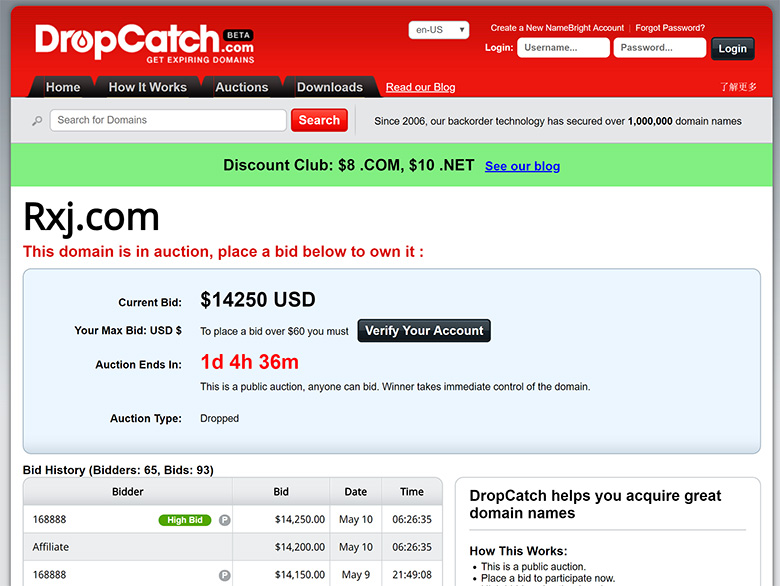Viewport: 780px width, 586px height.
Task: Click the Verify Your Account button
Action: tap(424, 331)
